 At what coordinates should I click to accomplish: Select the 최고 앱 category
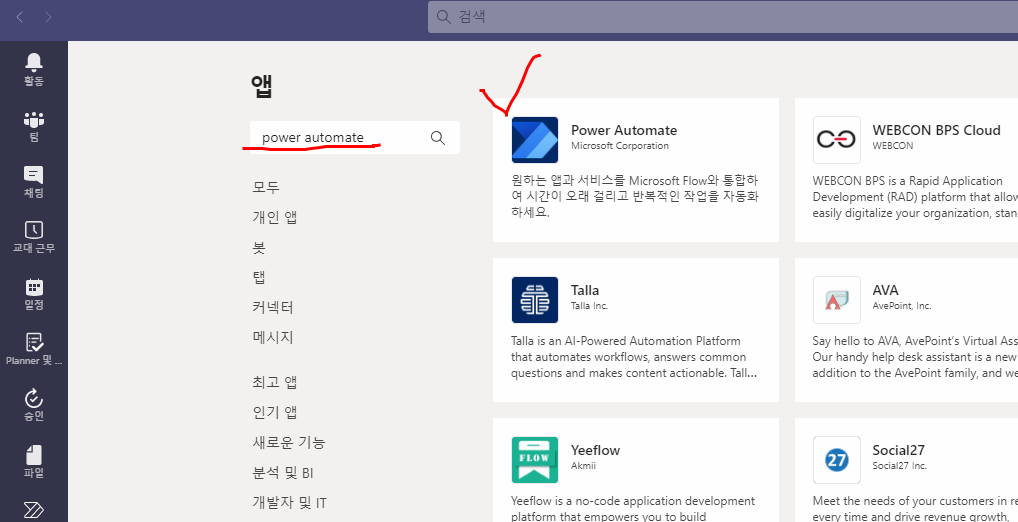click(x=275, y=382)
